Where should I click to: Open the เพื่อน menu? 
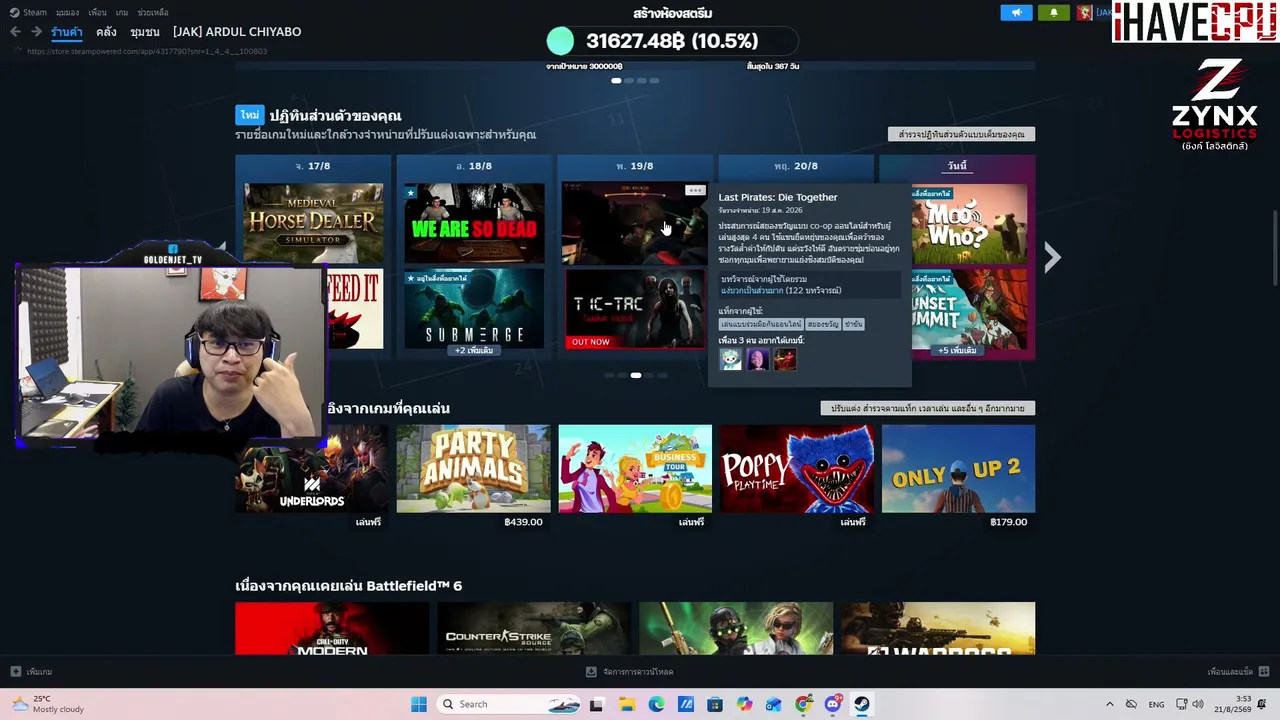click(97, 12)
